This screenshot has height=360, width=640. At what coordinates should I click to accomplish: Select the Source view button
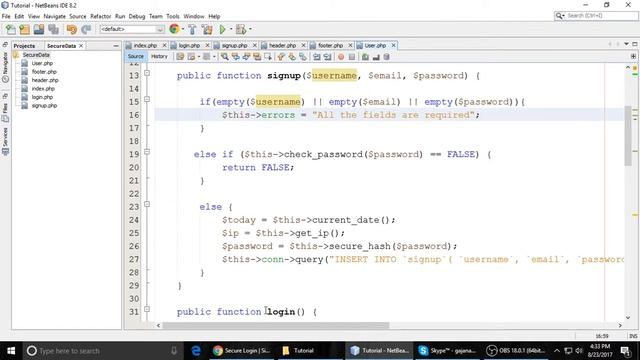[136, 57]
